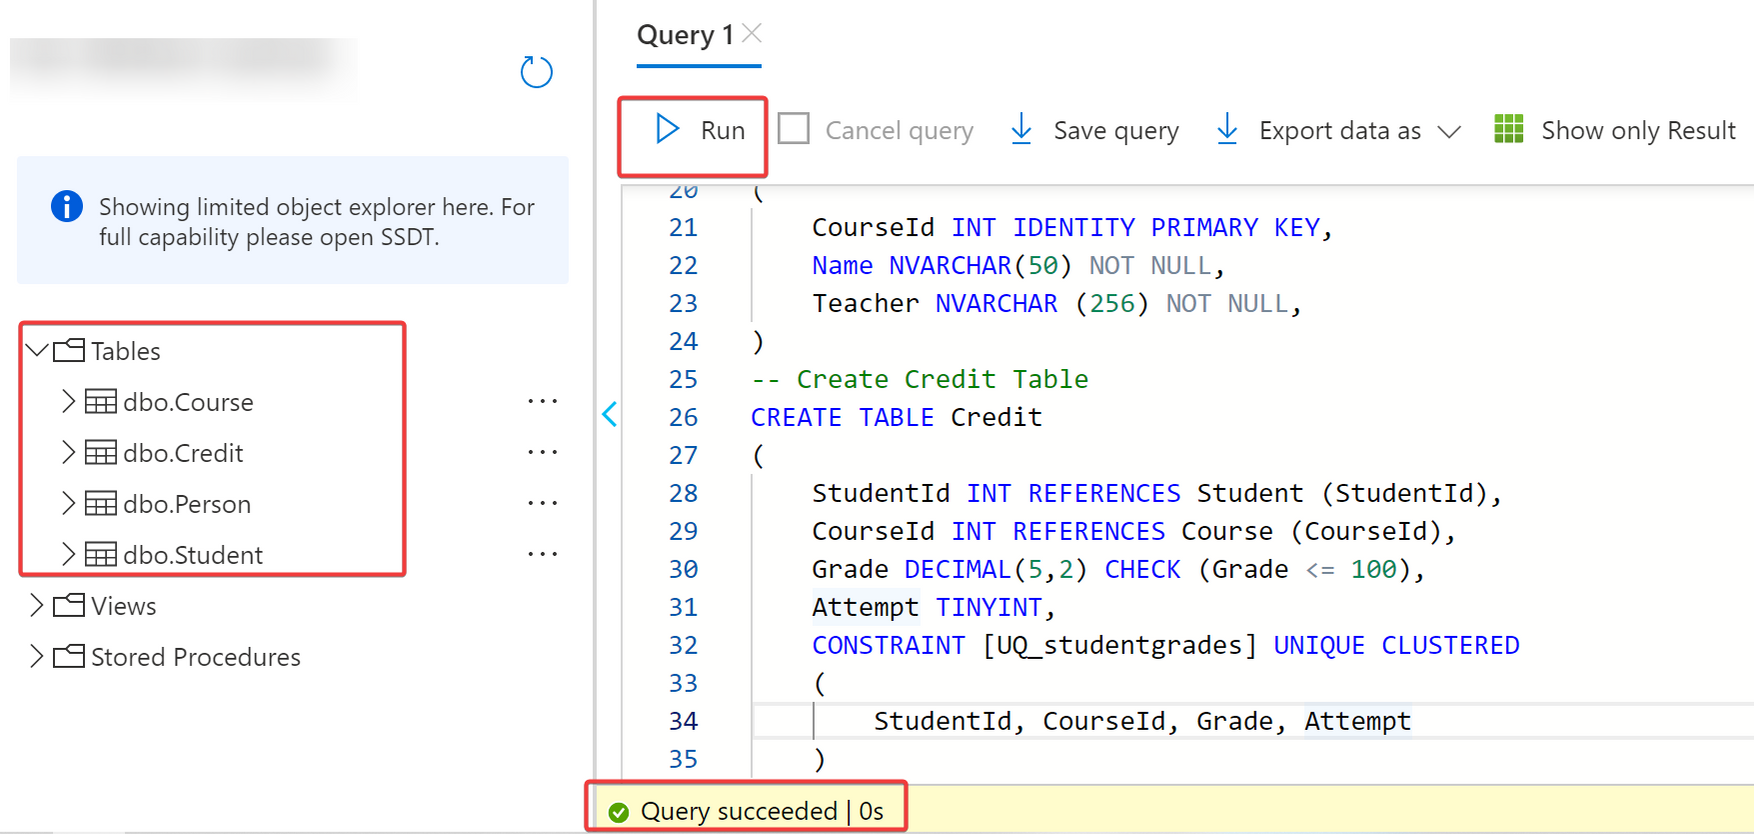1754x834 pixels.
Task: Open the more options menu for dbo.Student
Action: (x=542, y=555)
